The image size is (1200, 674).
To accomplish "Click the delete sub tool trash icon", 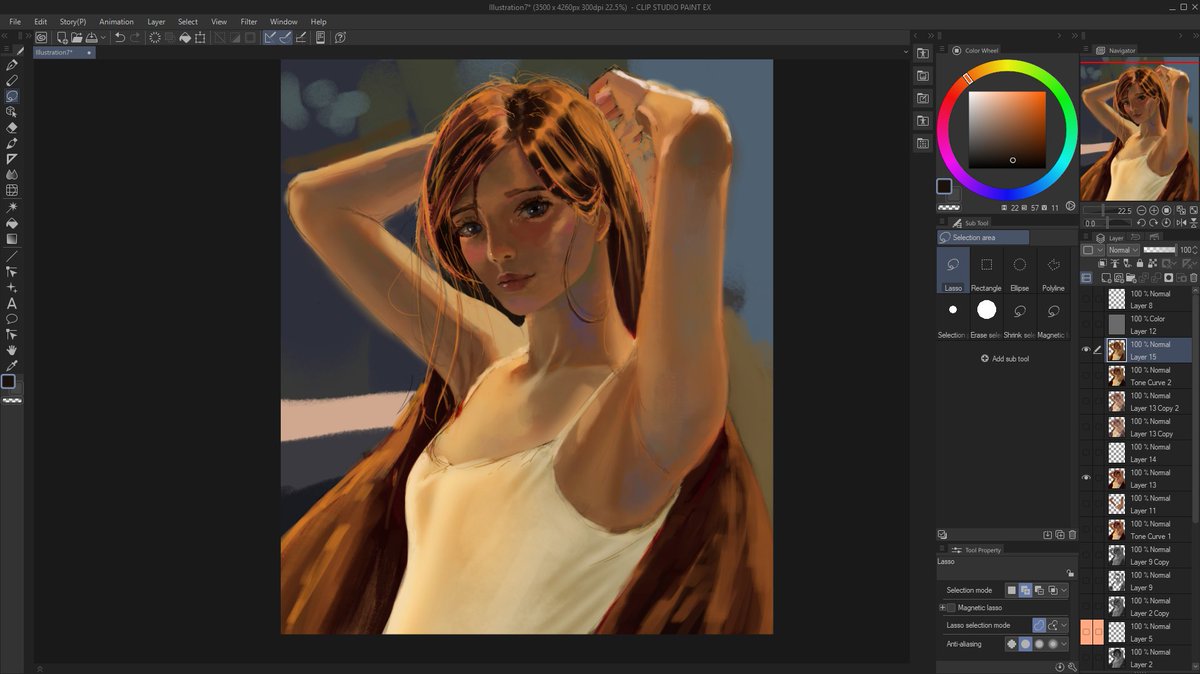I will click(x=1072, y=535).
